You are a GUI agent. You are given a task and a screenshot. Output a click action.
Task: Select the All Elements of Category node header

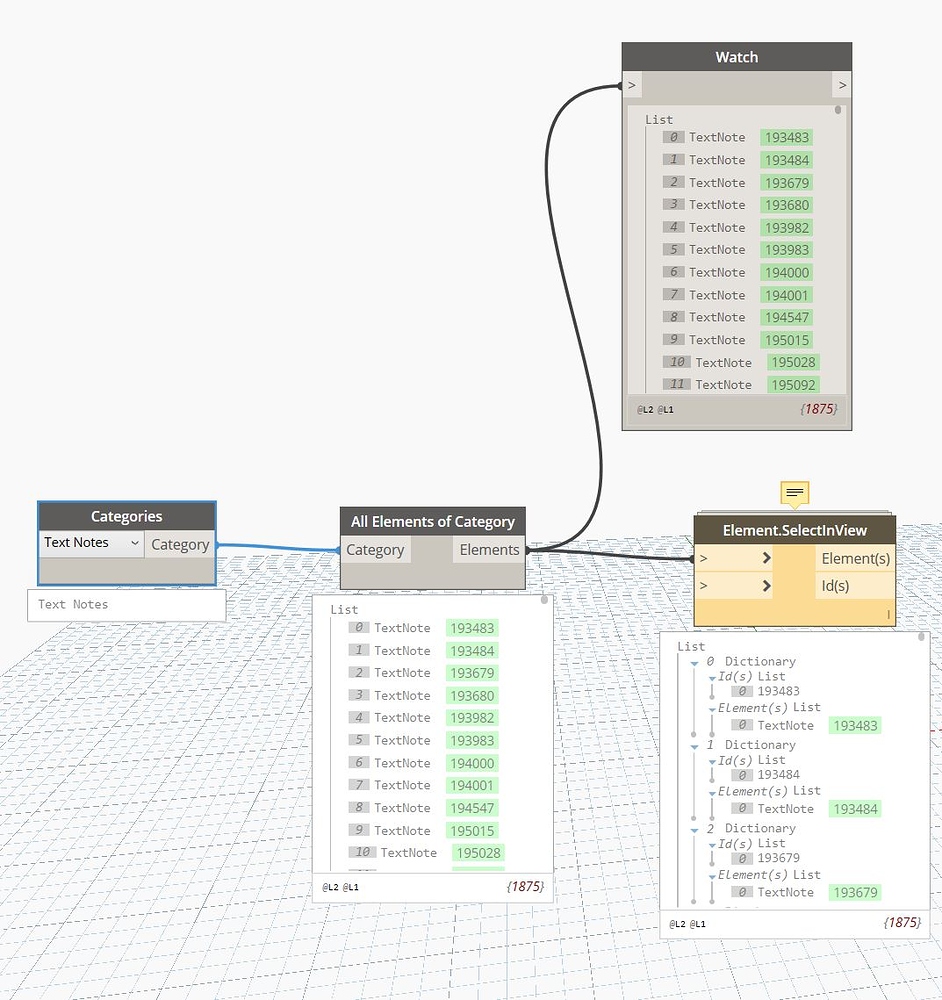(x=432, y=522)
